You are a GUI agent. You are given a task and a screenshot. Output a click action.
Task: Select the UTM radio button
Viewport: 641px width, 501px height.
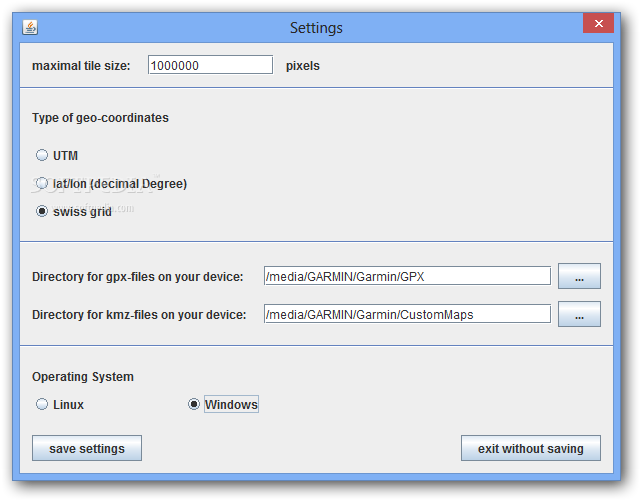(42, 155)
